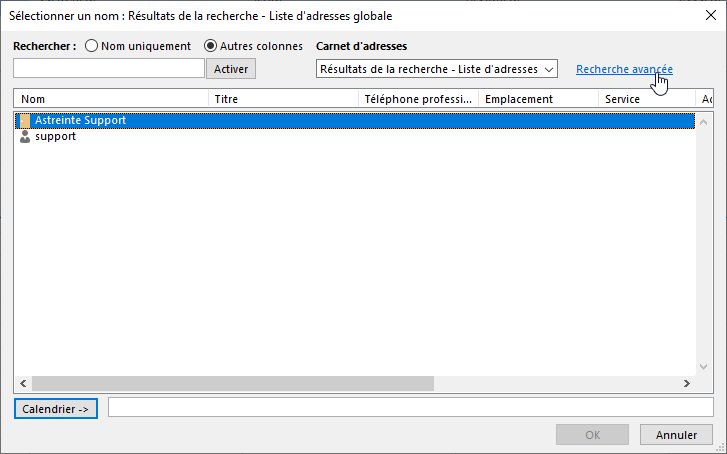Click in the search text input field
The image size is (727, 454).
click(x=108, y=68)
